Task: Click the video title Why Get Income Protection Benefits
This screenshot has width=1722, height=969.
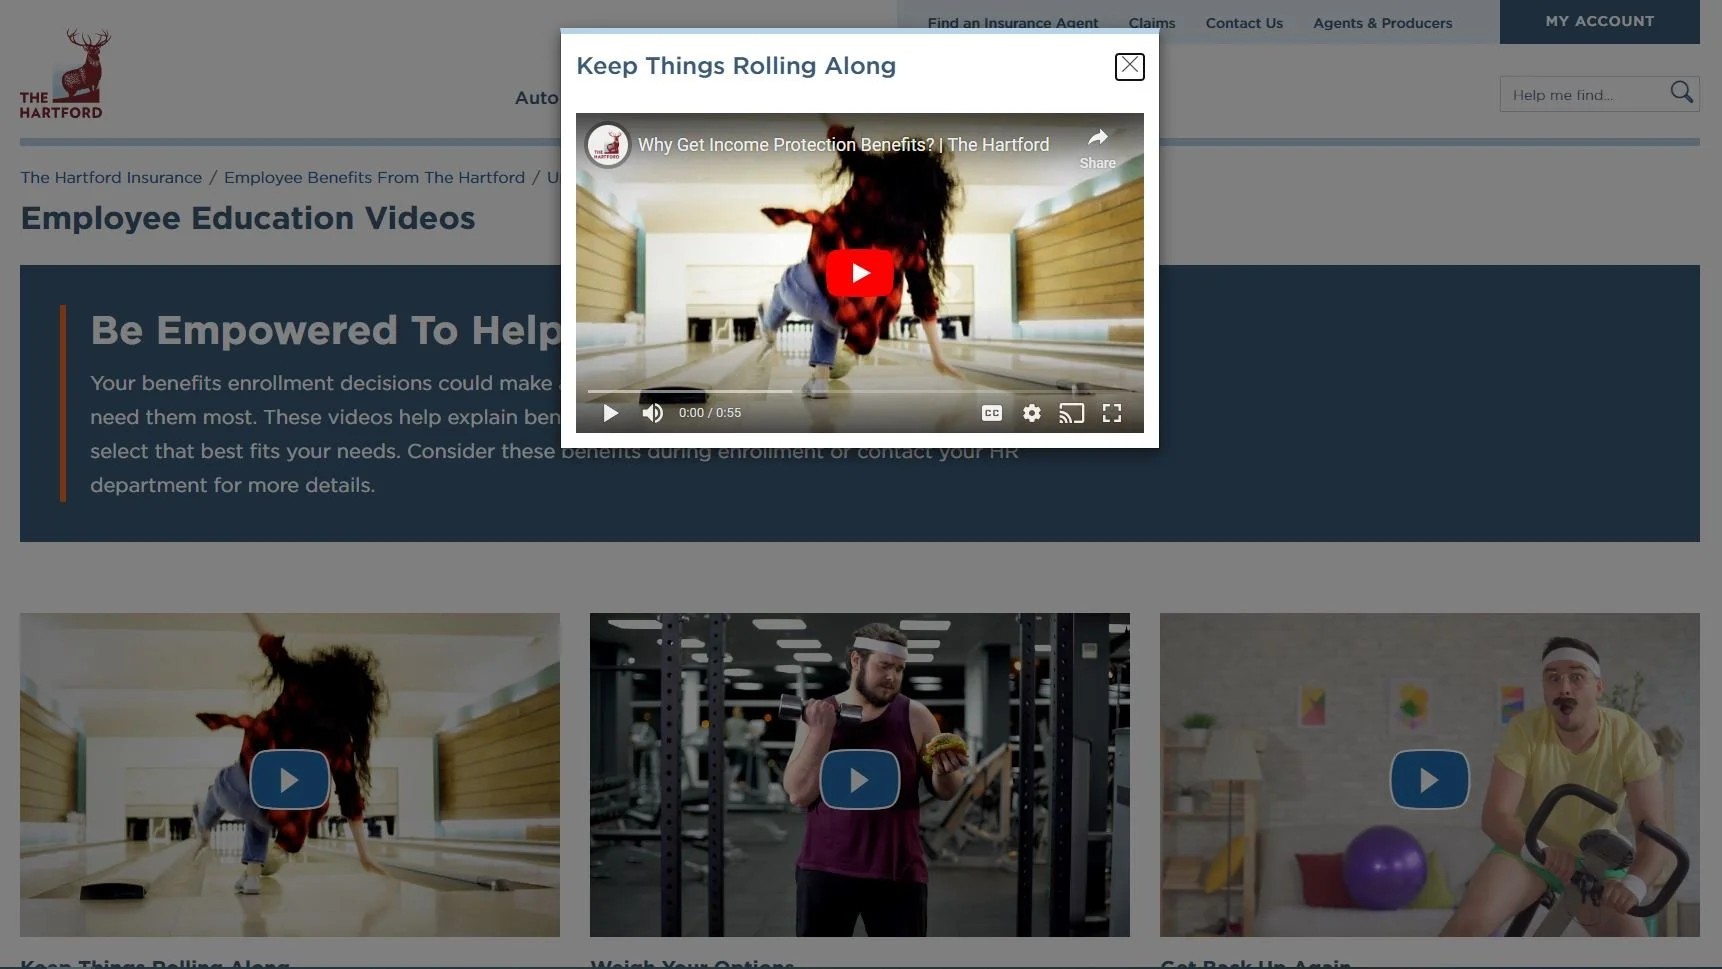Action: [843, 145]
